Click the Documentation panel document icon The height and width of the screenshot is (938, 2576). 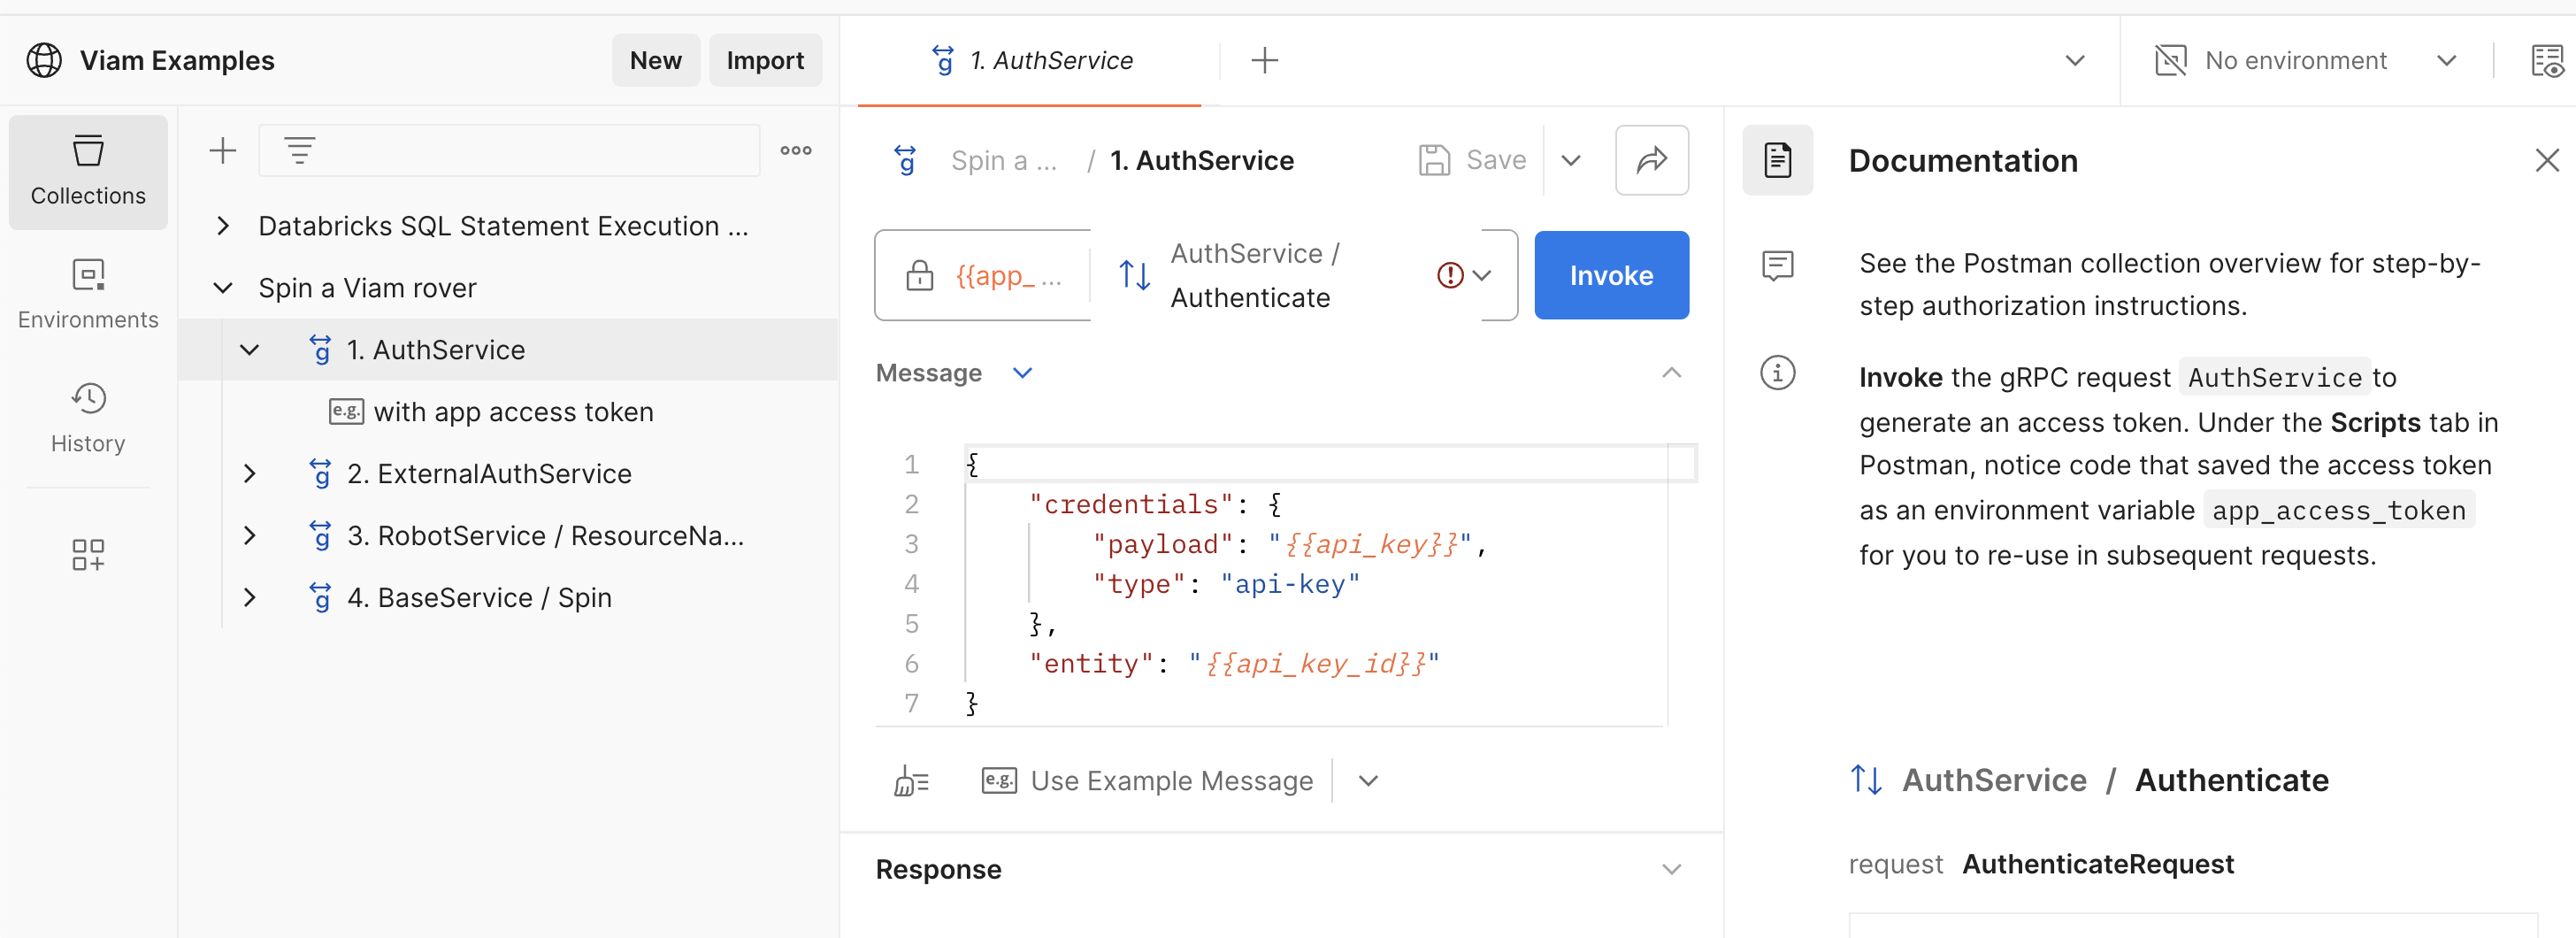[x=1777, y=160]
